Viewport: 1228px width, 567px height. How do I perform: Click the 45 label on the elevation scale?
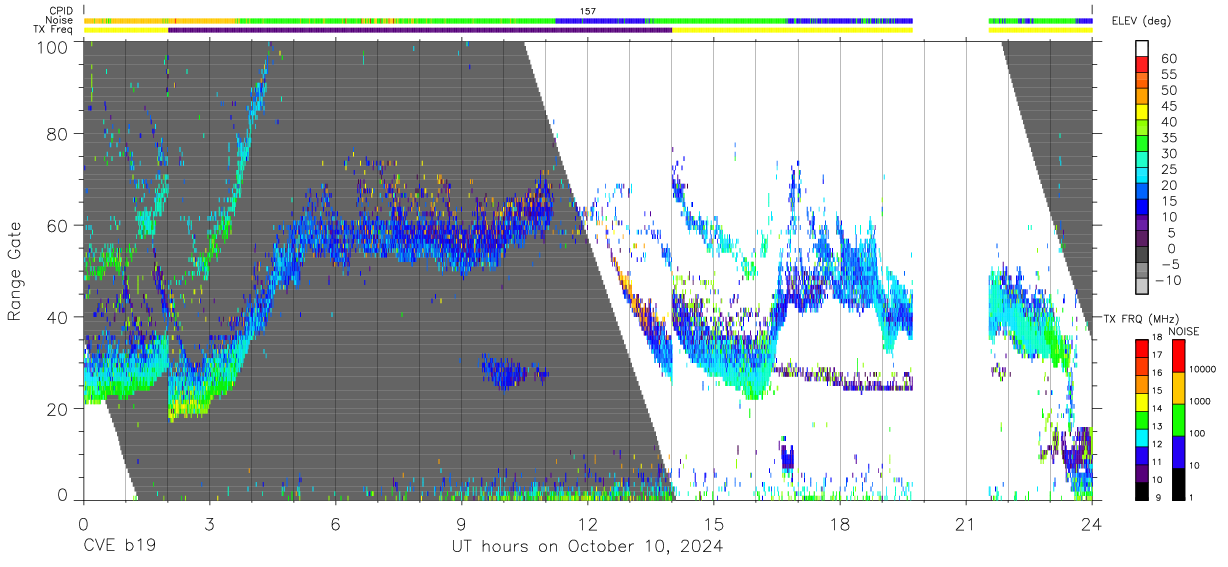(x=1167, y=106)
